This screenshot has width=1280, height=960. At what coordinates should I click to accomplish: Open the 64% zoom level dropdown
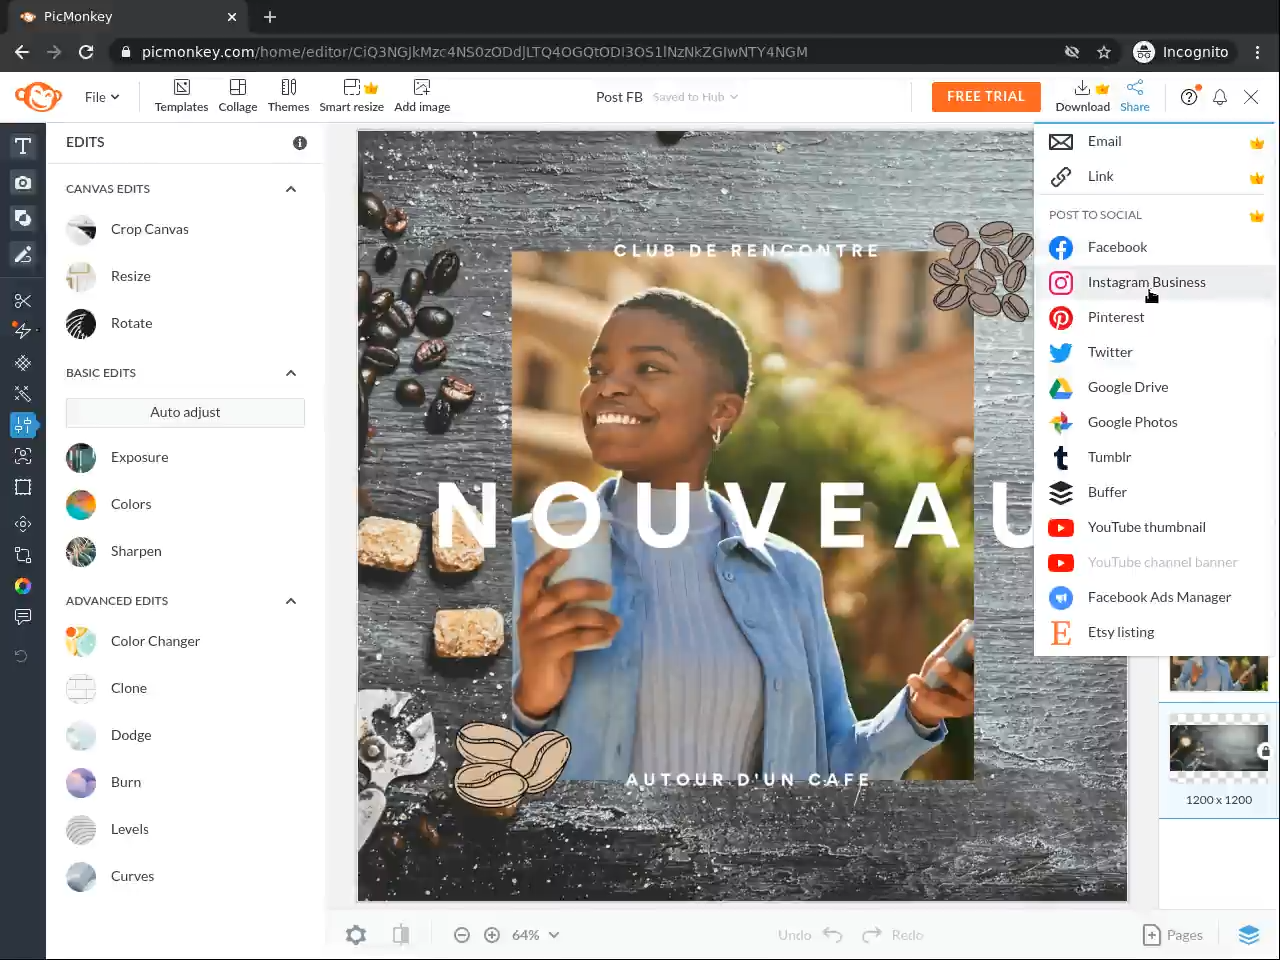pyautogui.click(x=536, y=935)
